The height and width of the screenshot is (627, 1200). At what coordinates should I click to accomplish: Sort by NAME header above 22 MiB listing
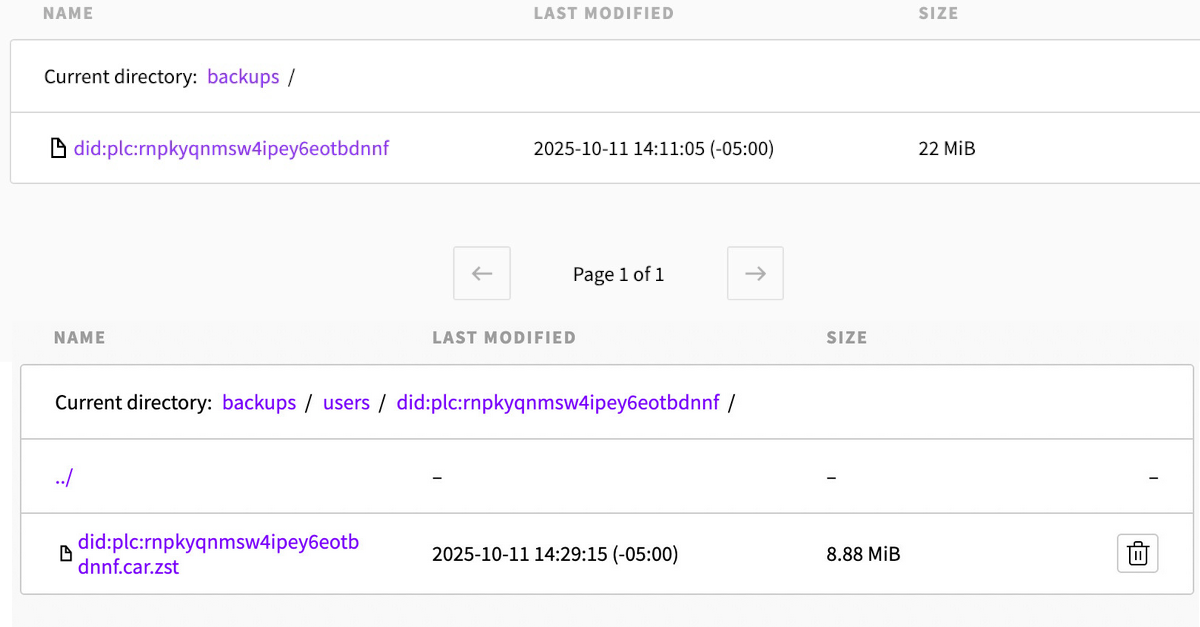click(73, 14)
